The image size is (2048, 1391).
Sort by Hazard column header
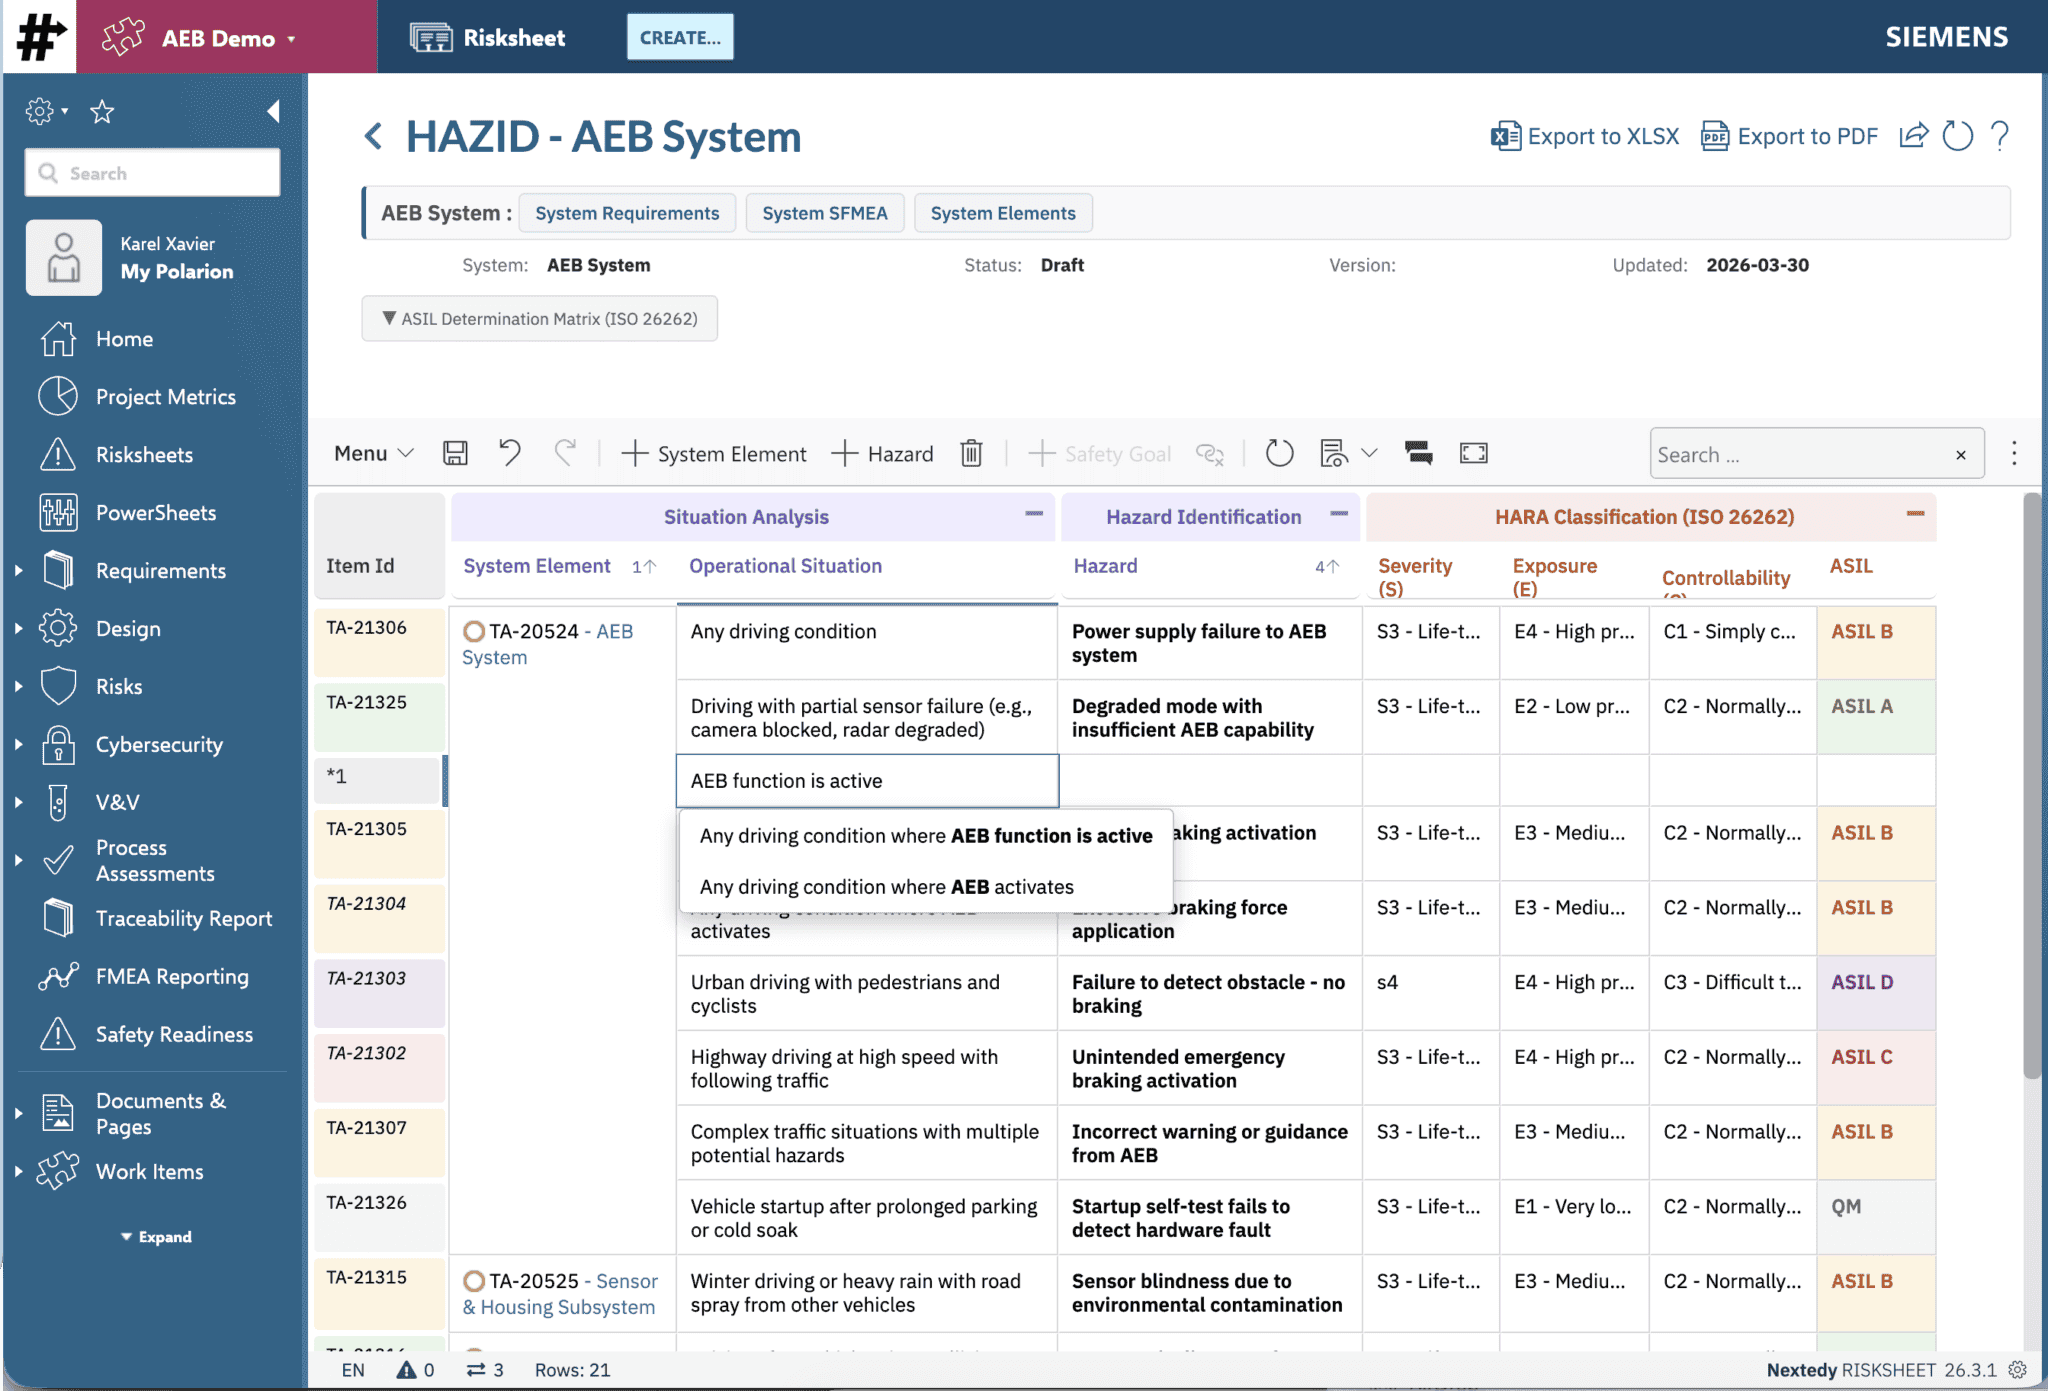coord(1105,566)
